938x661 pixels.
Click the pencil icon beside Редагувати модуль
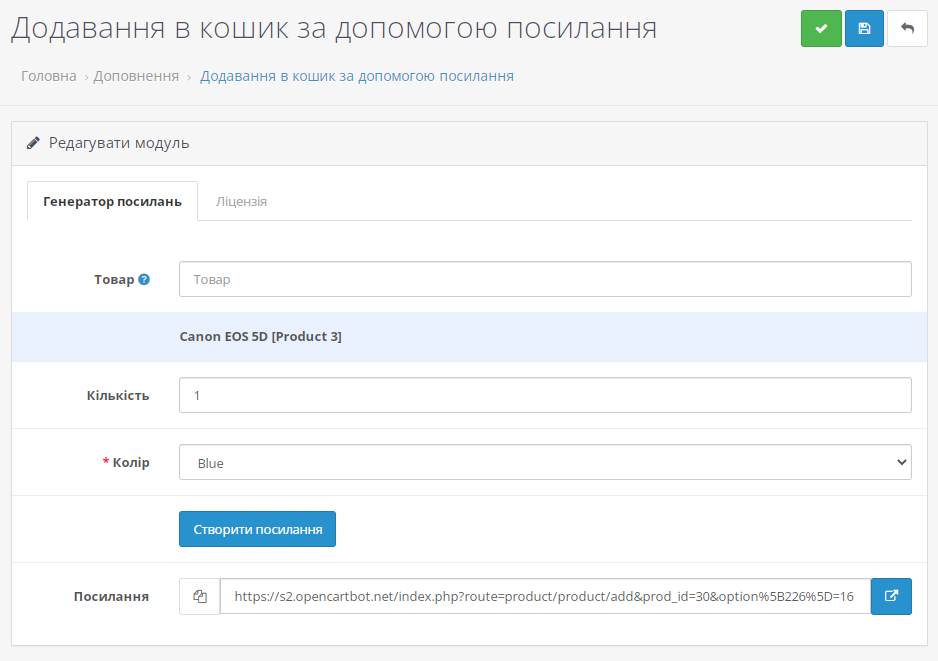pyautogui.click(x=33, y=143)
